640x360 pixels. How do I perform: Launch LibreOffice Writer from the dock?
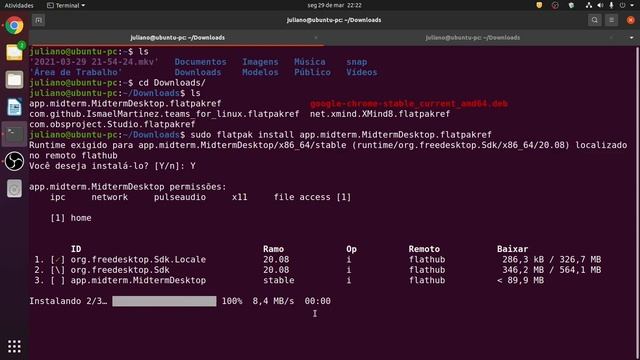click(14, 107)
